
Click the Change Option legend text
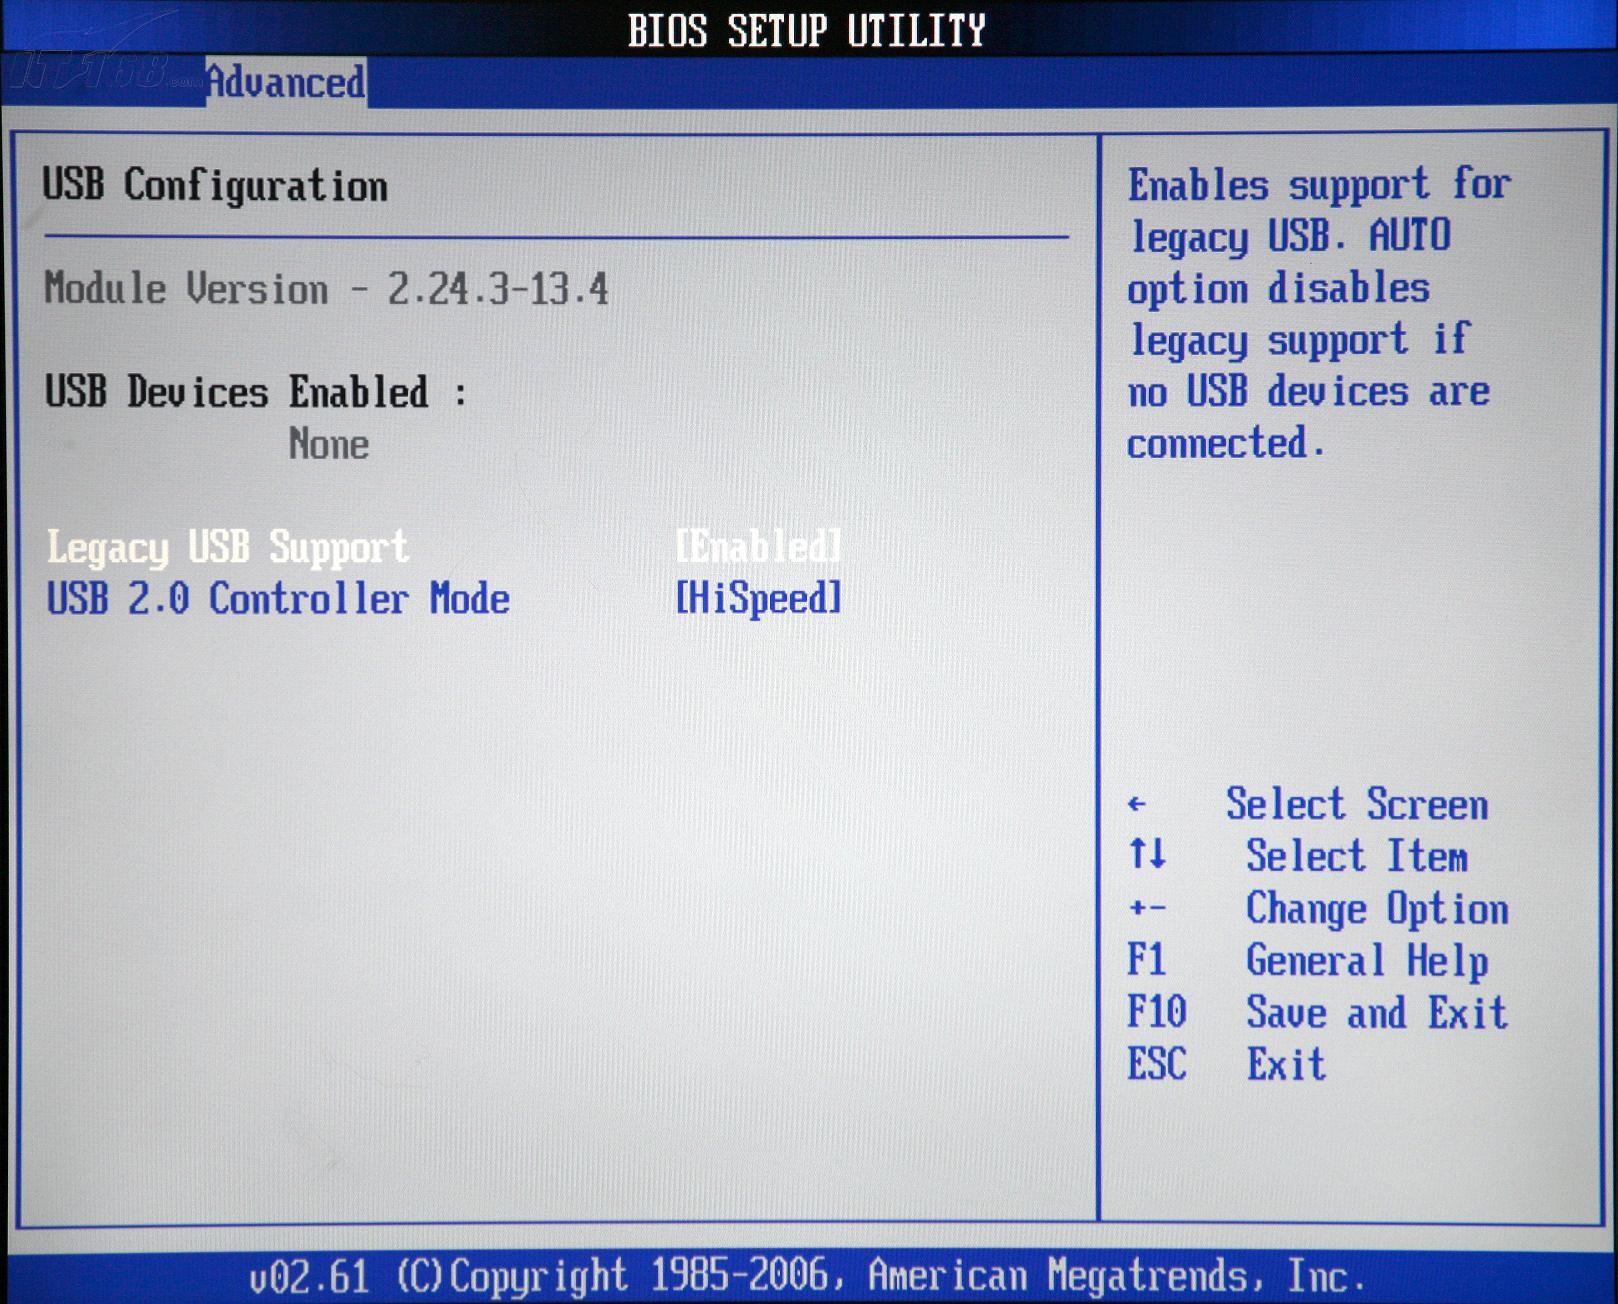pyautogui.click(x=1376, y=909)
